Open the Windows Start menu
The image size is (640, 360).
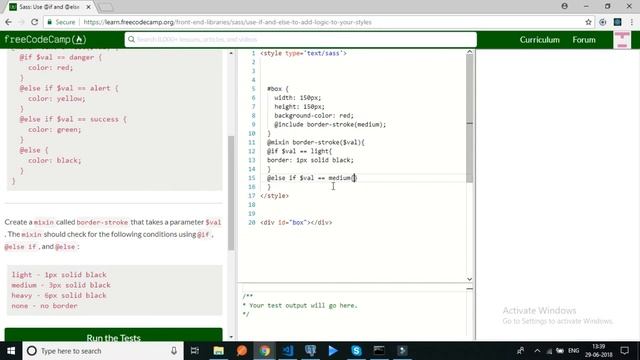point(11,351)
